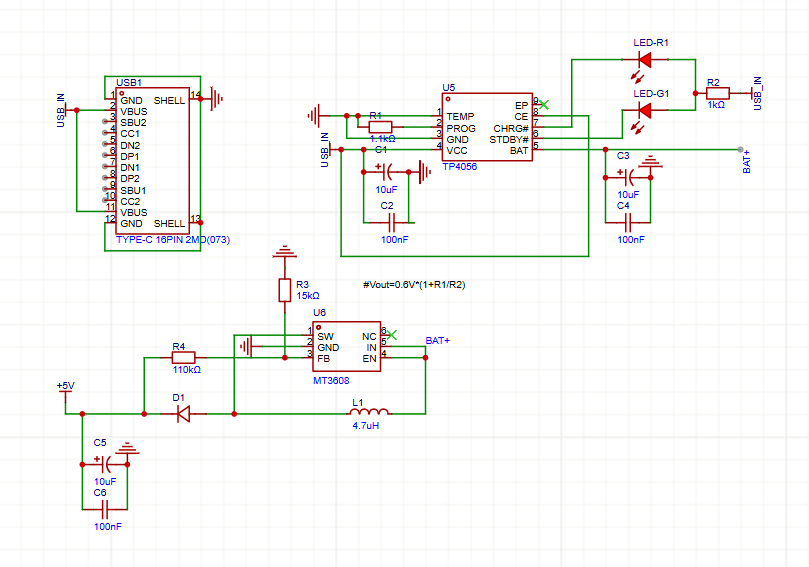Image resolution: width=809 pixels, height=567 pixels.
Task: Click the +5V net label
Action: click(66, 386)
